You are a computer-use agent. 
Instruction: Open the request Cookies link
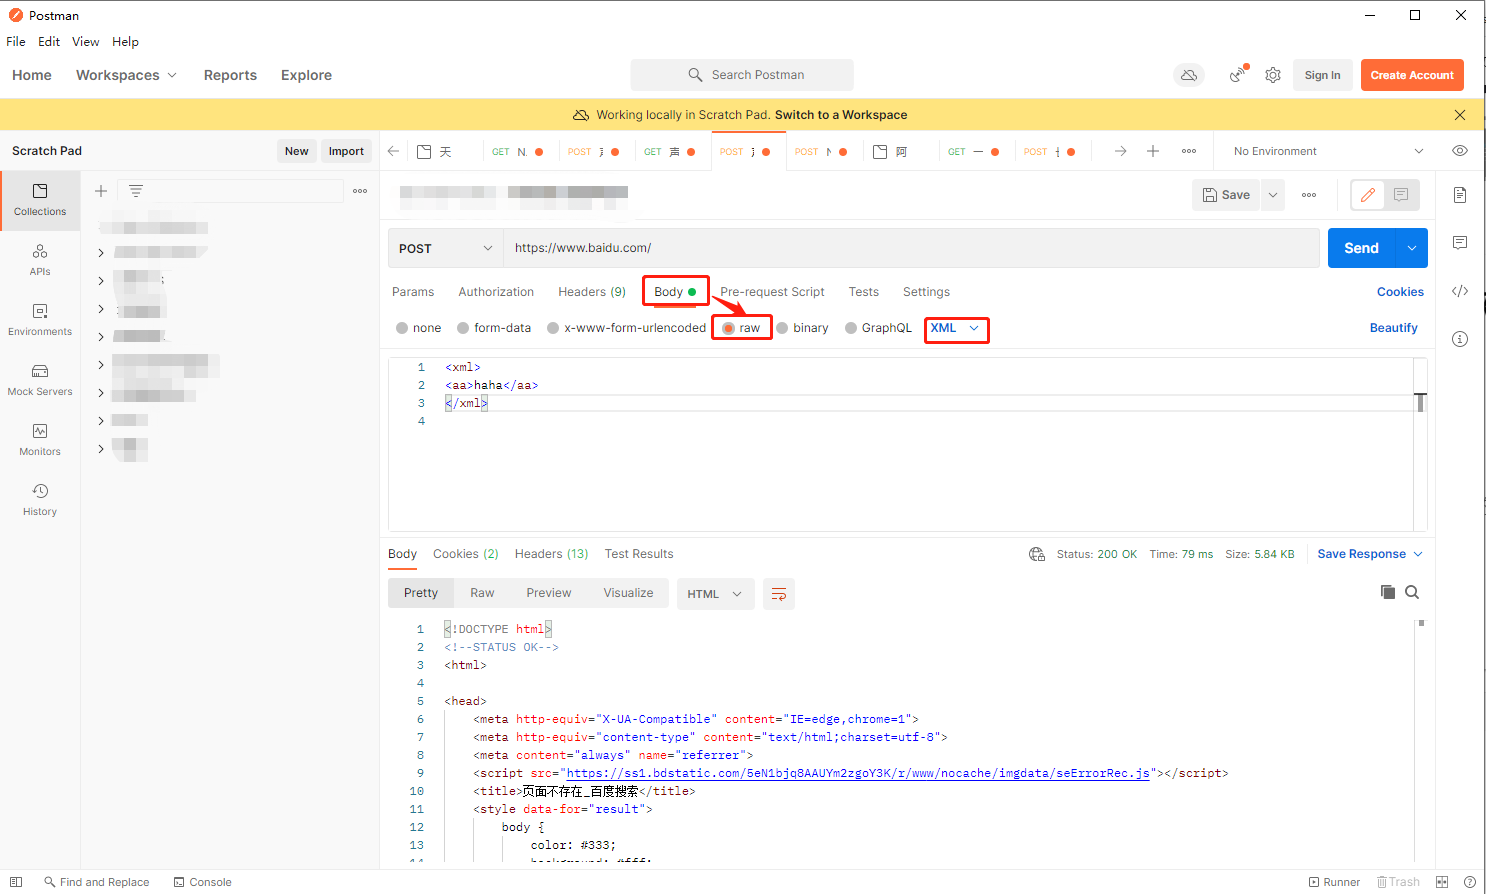(x=1400, y=292)
